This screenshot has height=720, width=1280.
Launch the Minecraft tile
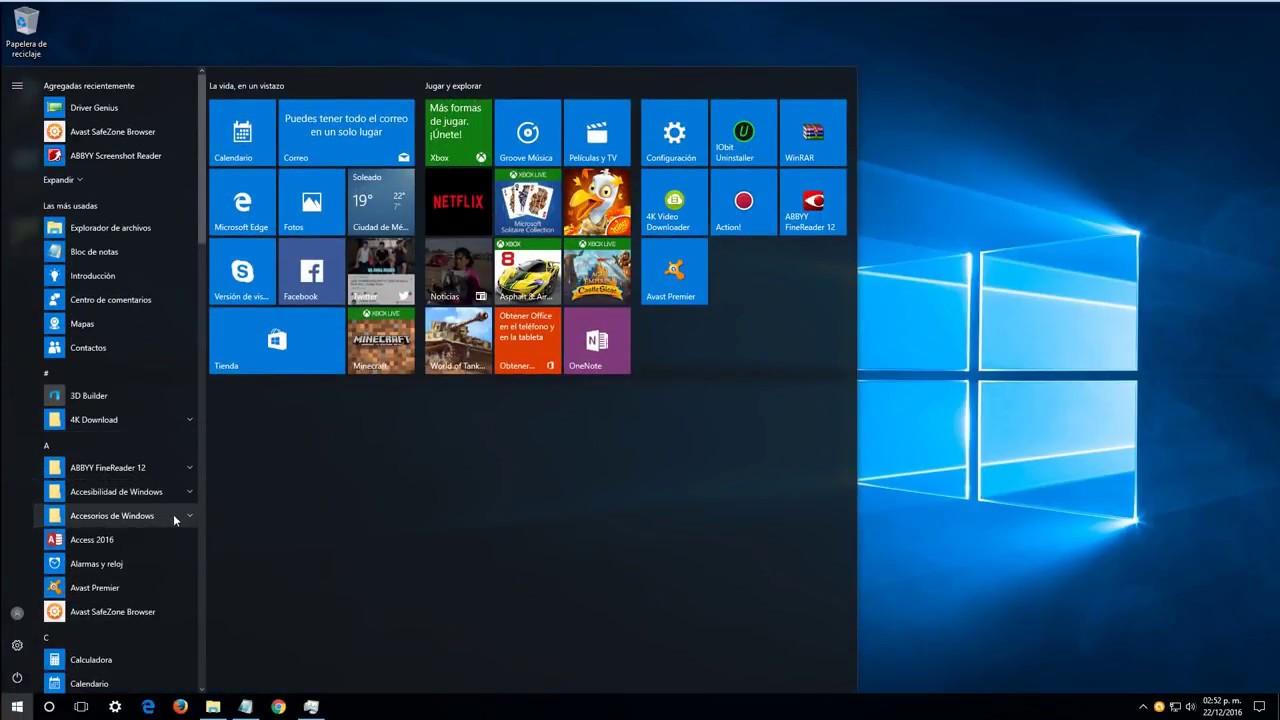pyautogui.click(x=381, y=340)
